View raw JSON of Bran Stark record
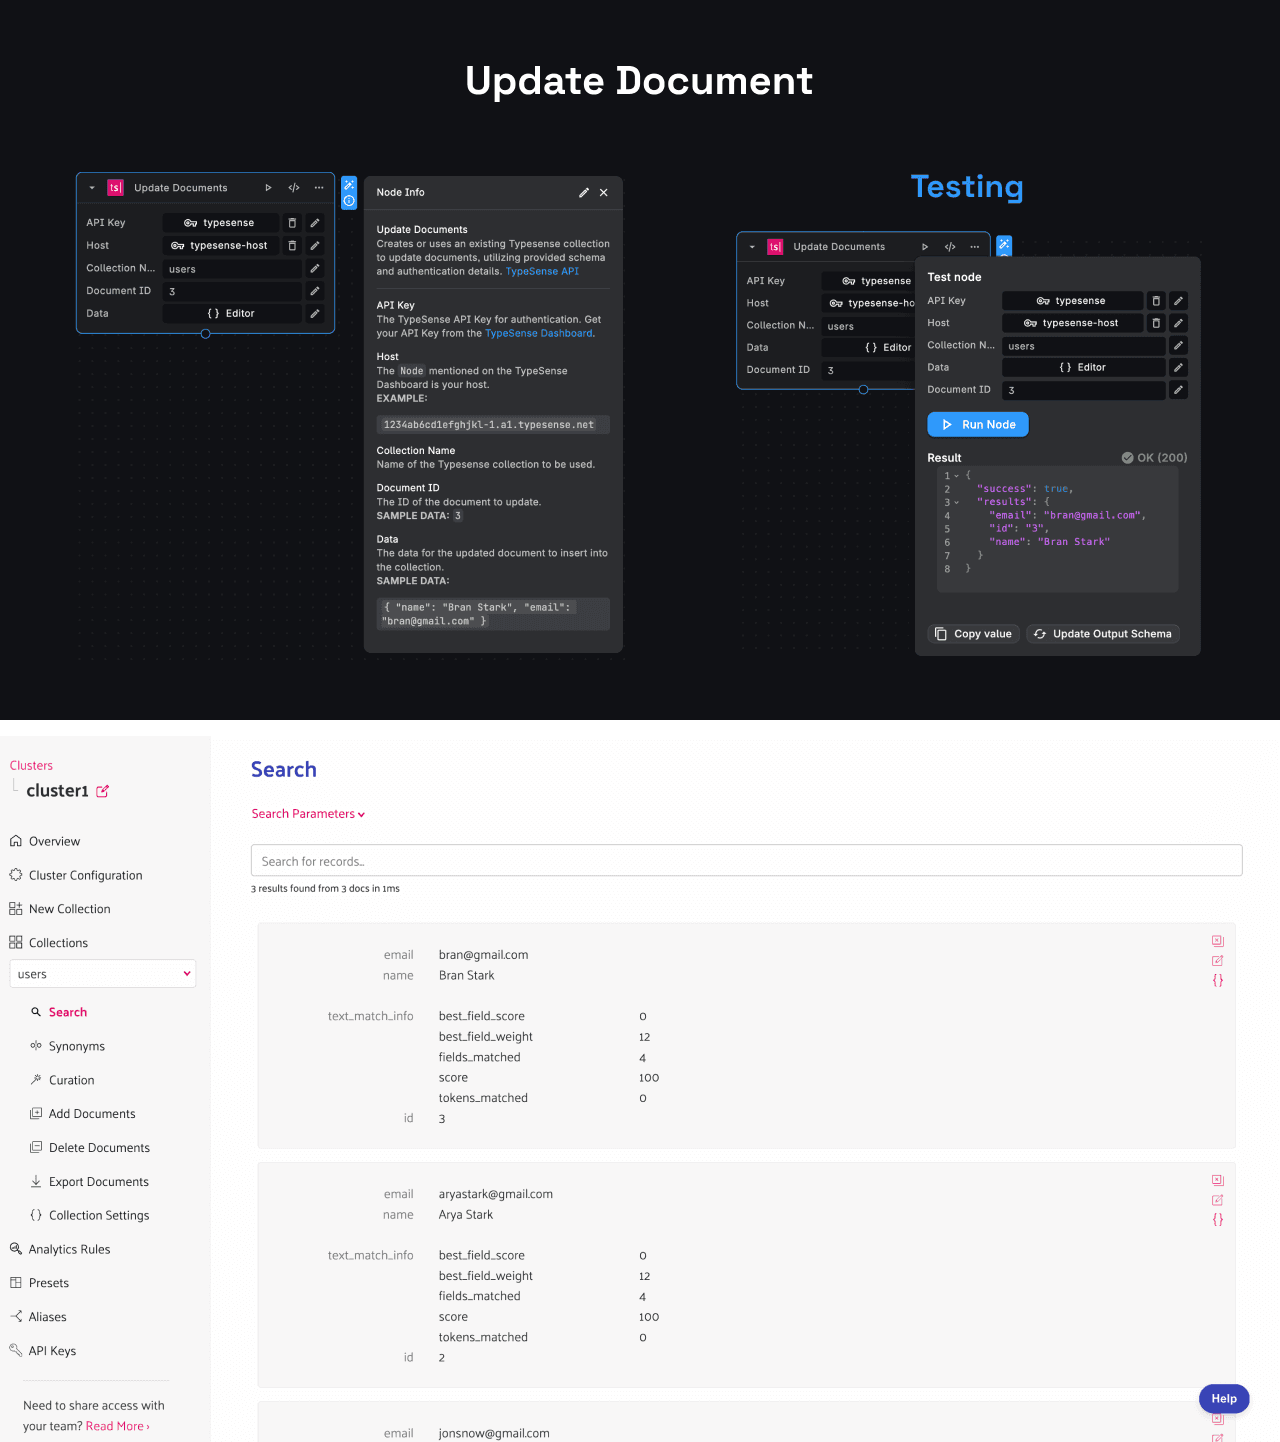 click(1218, 981)
